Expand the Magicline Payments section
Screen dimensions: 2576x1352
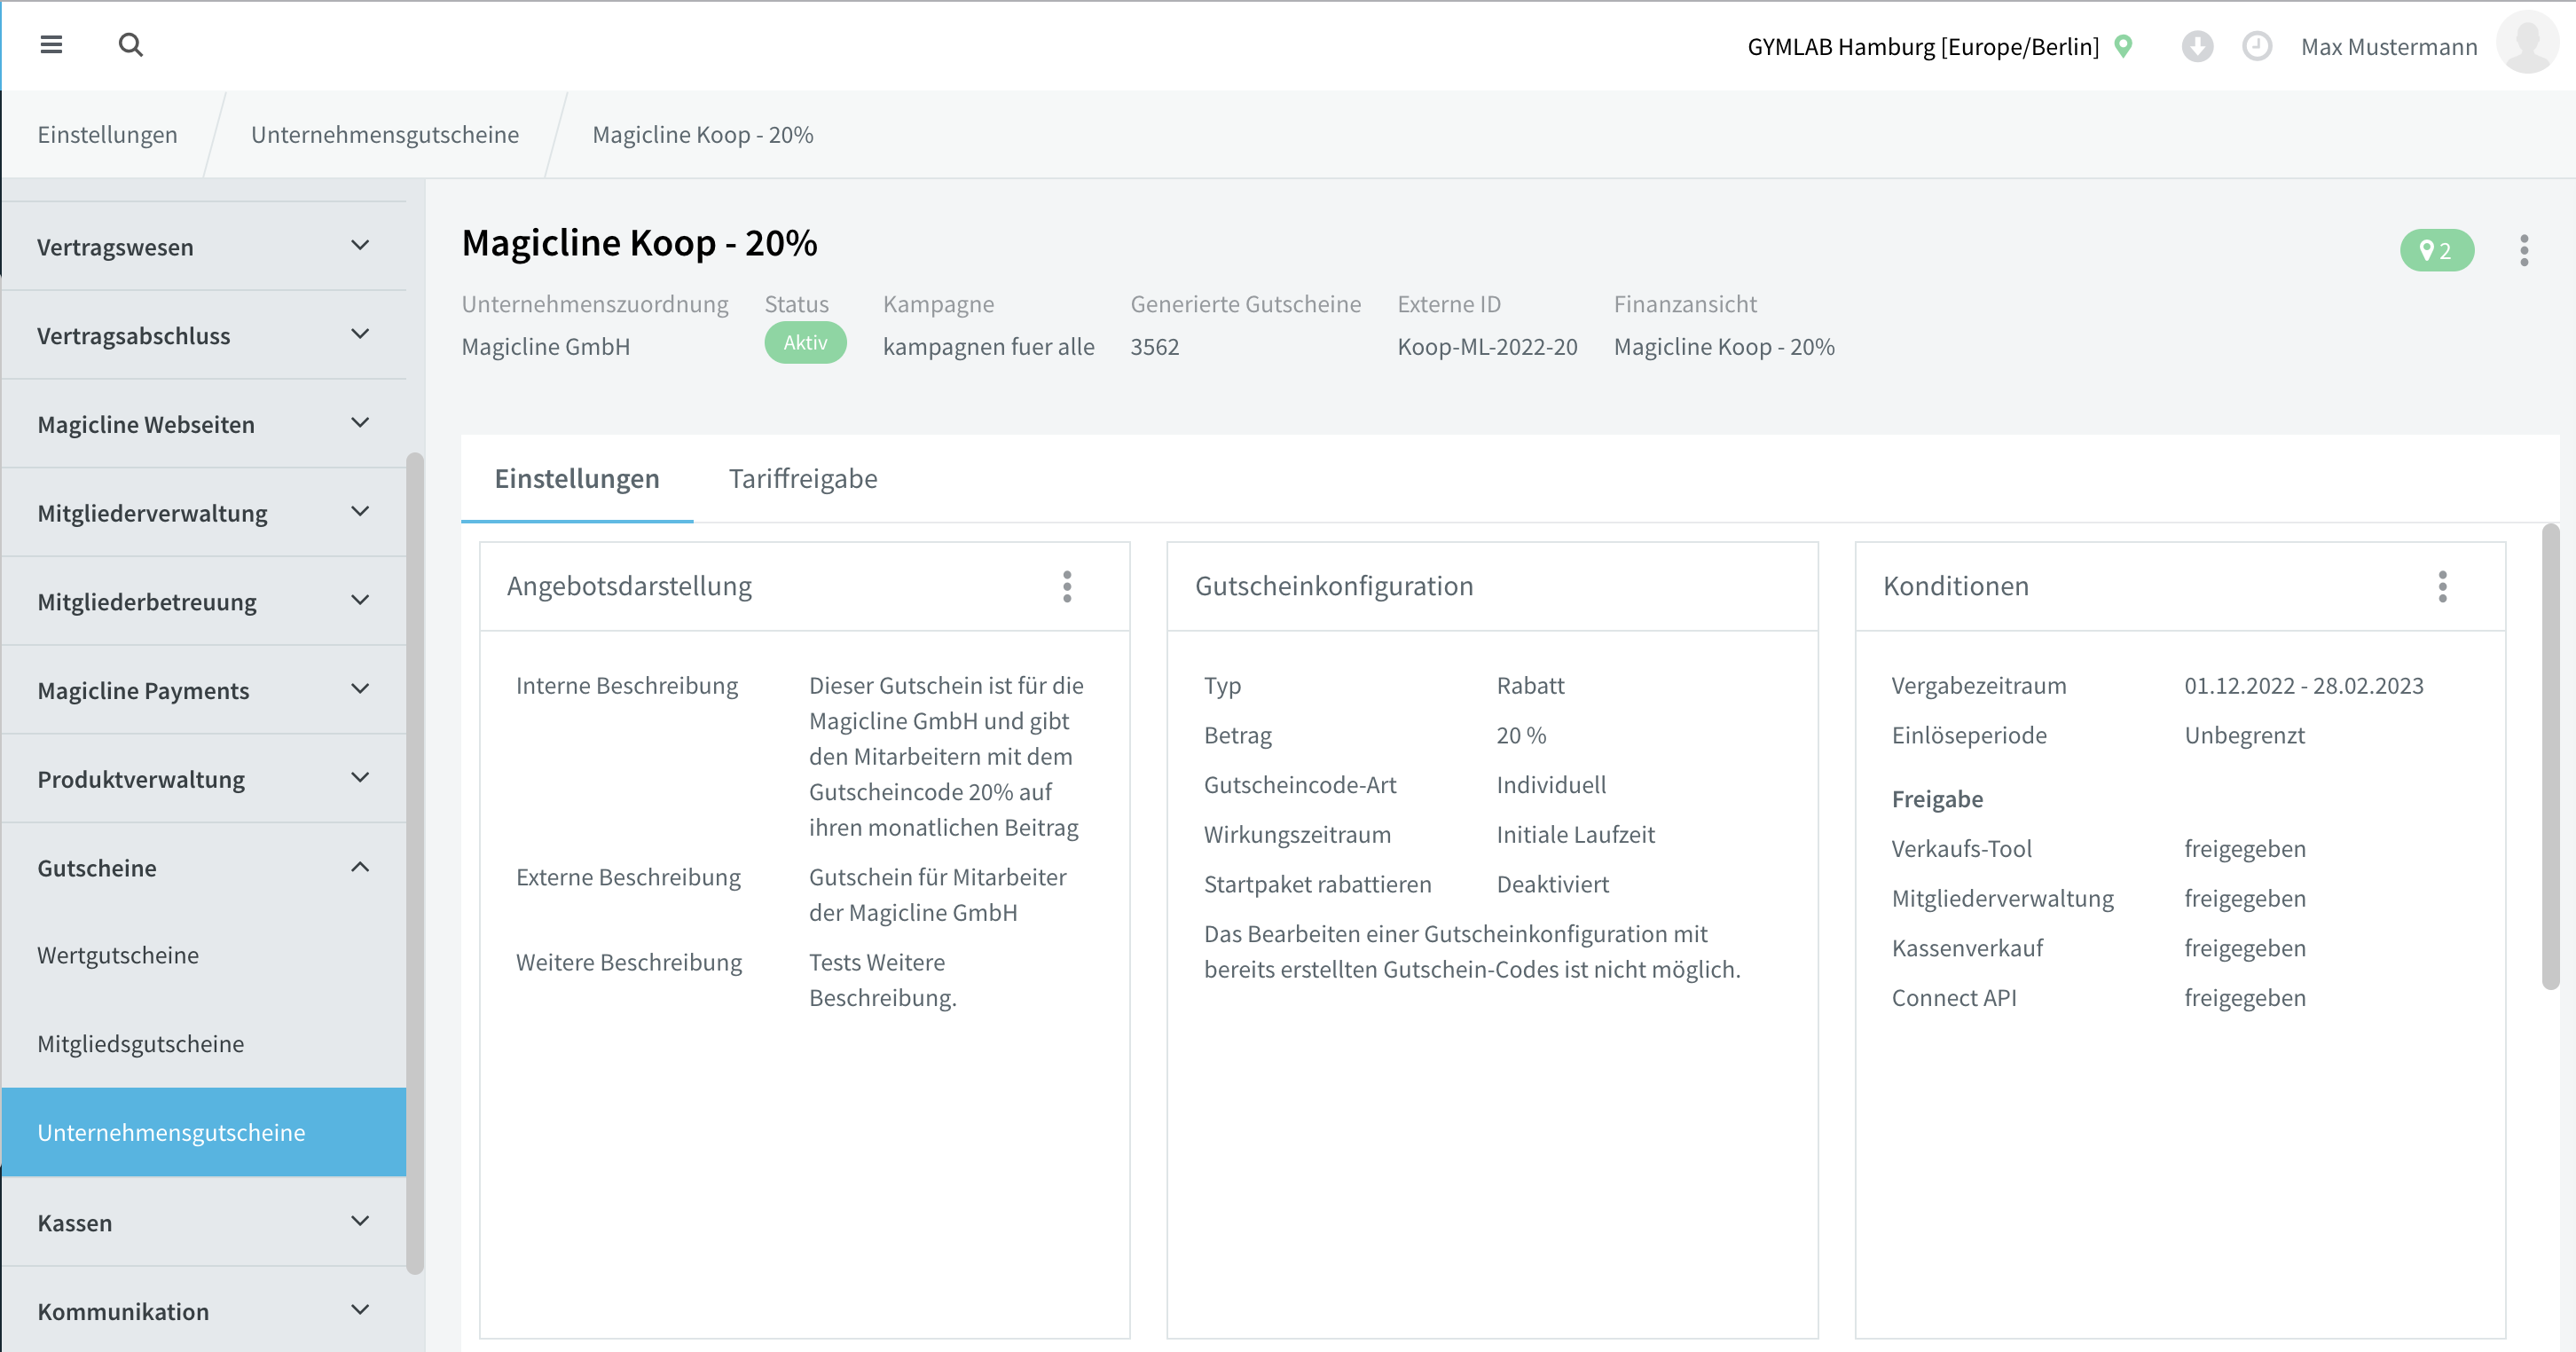click(204, 690)
